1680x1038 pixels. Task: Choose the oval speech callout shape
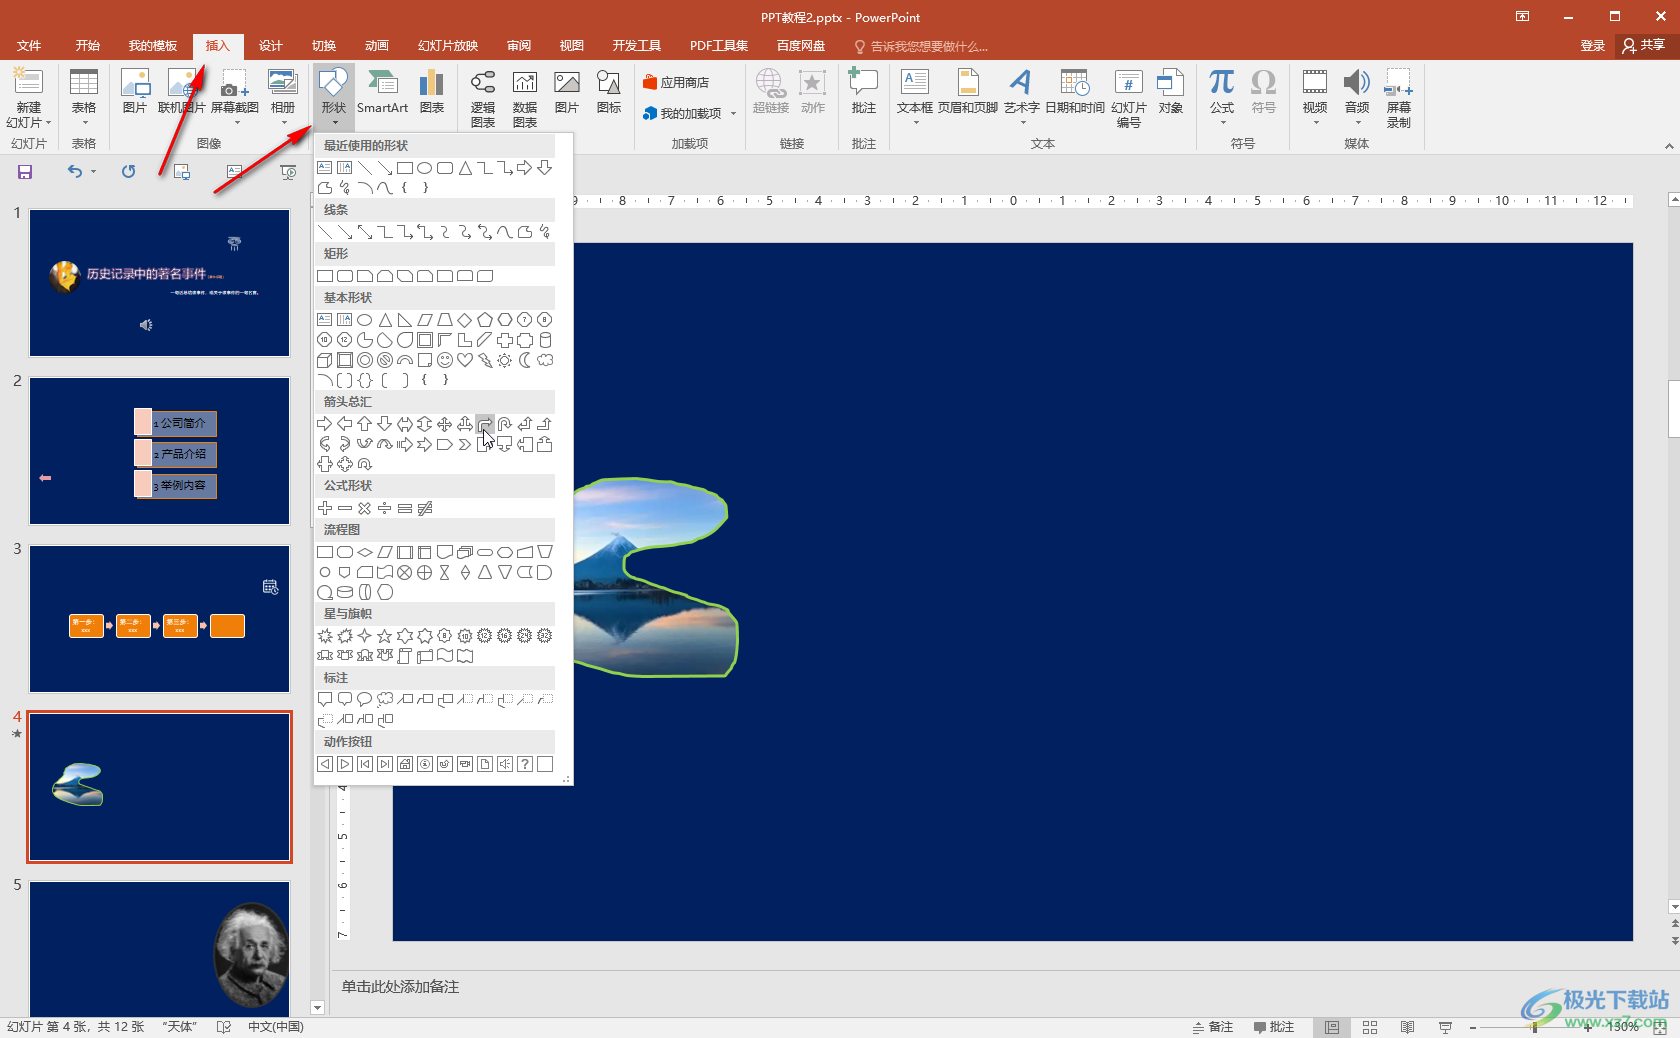point(365,700)
